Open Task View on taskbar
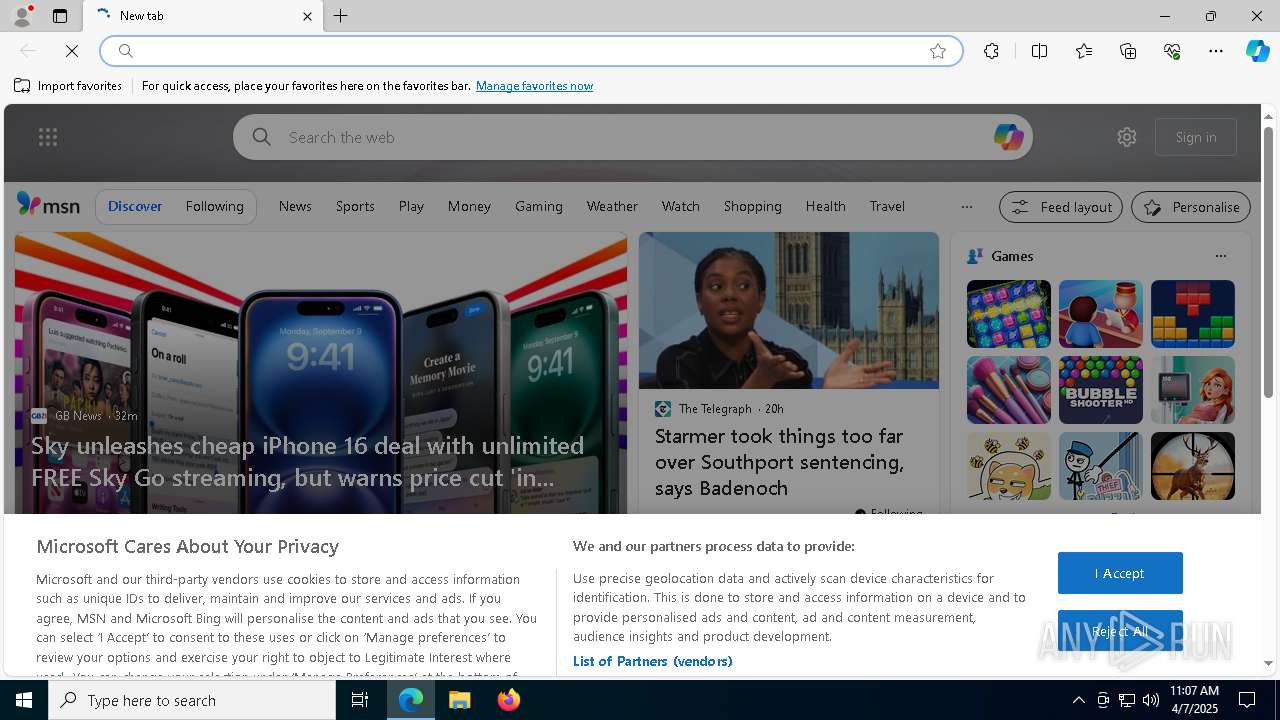1280x720 pixels. tap(360, 700)
